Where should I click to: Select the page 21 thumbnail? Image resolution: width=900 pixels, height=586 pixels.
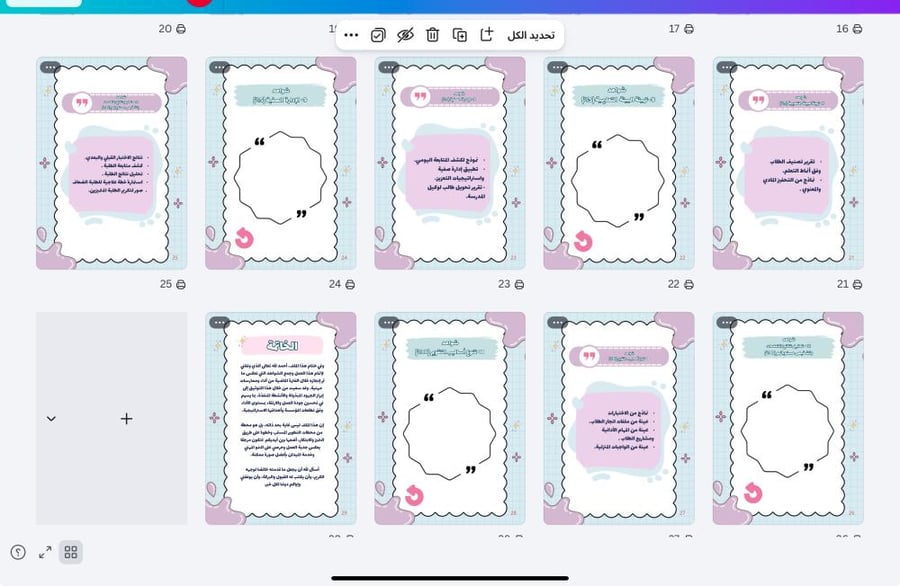pos(788,163)
